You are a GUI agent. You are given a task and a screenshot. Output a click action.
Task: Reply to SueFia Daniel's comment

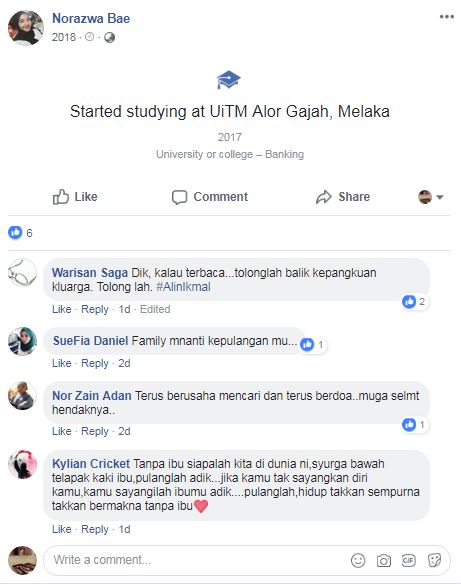pos(95,363)
